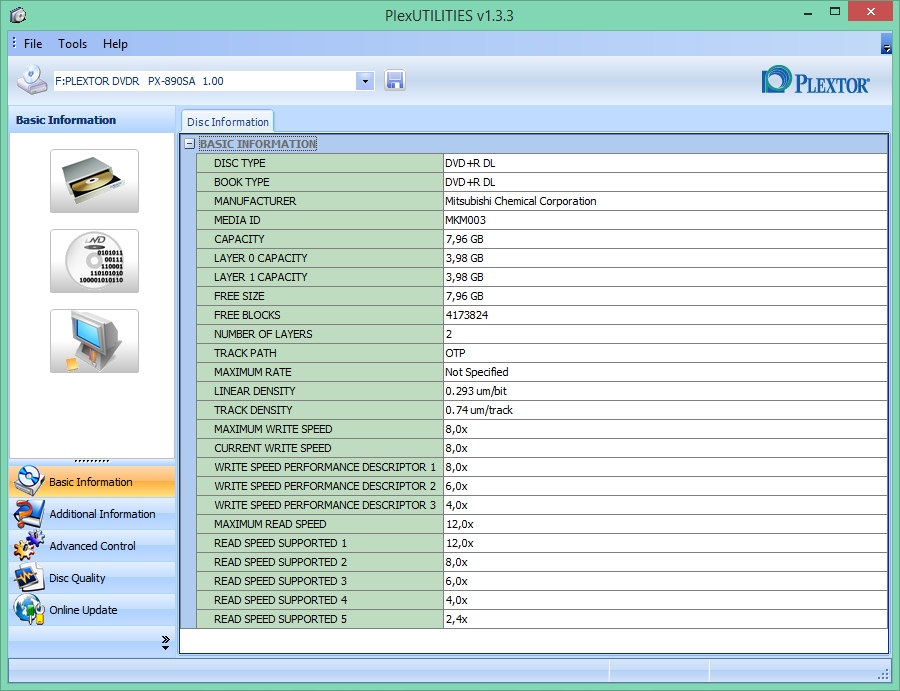Collapse the BASIC INFORMATION section

(x=190, y=144)
